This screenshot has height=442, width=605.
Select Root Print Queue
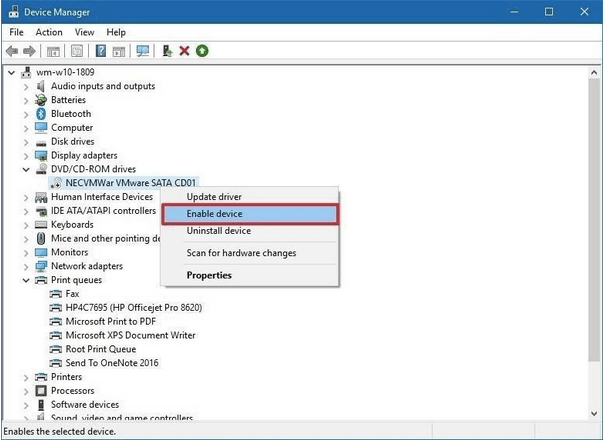(101, 349)
